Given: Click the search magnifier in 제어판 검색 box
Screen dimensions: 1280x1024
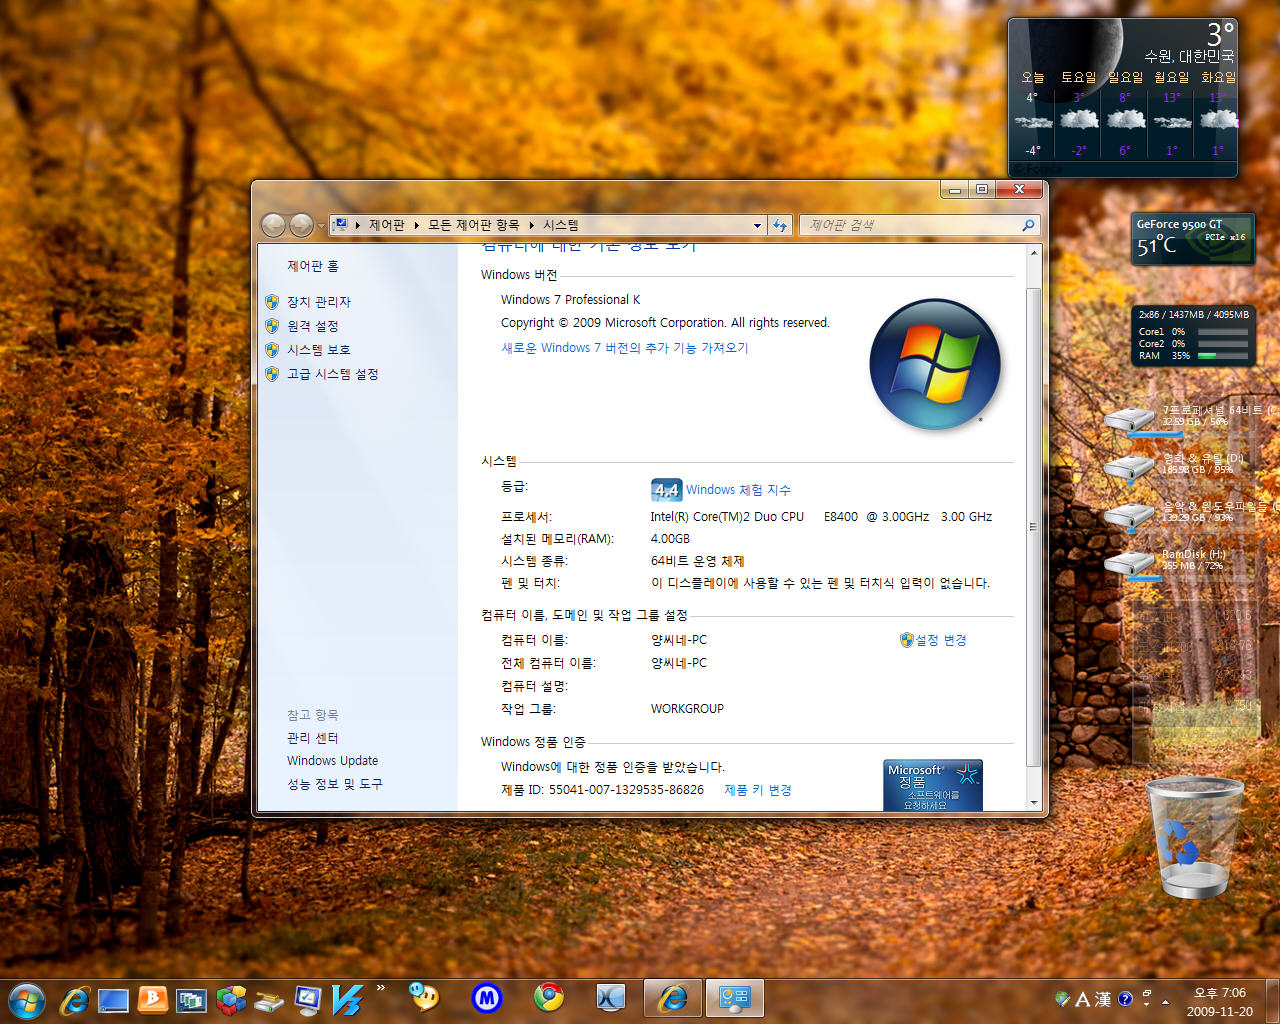Looking at the screenshot, I should click(1028, 226).
